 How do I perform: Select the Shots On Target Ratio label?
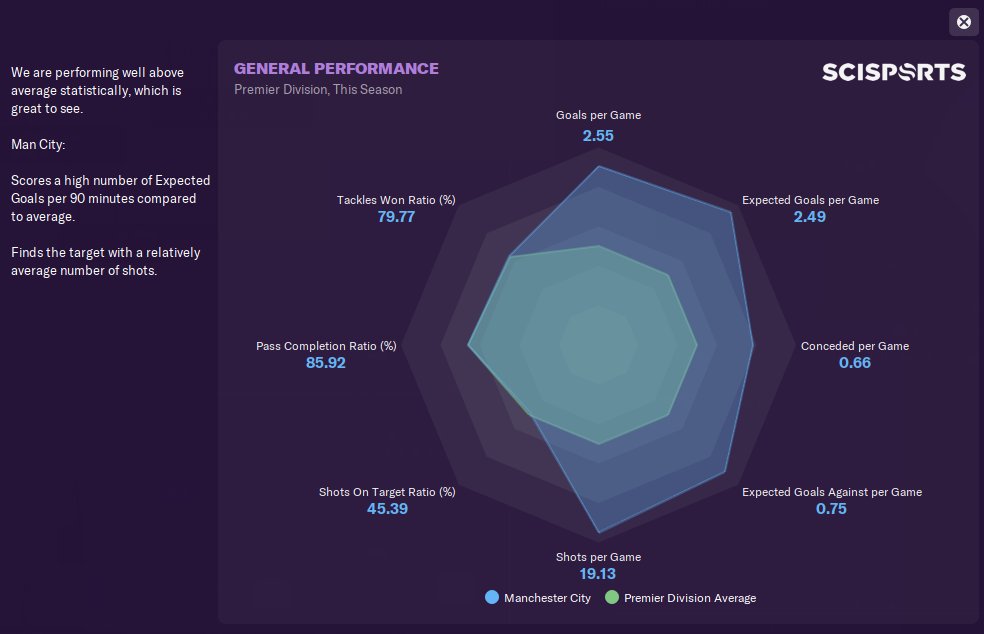pyautogui.click(x=387, y=492)
